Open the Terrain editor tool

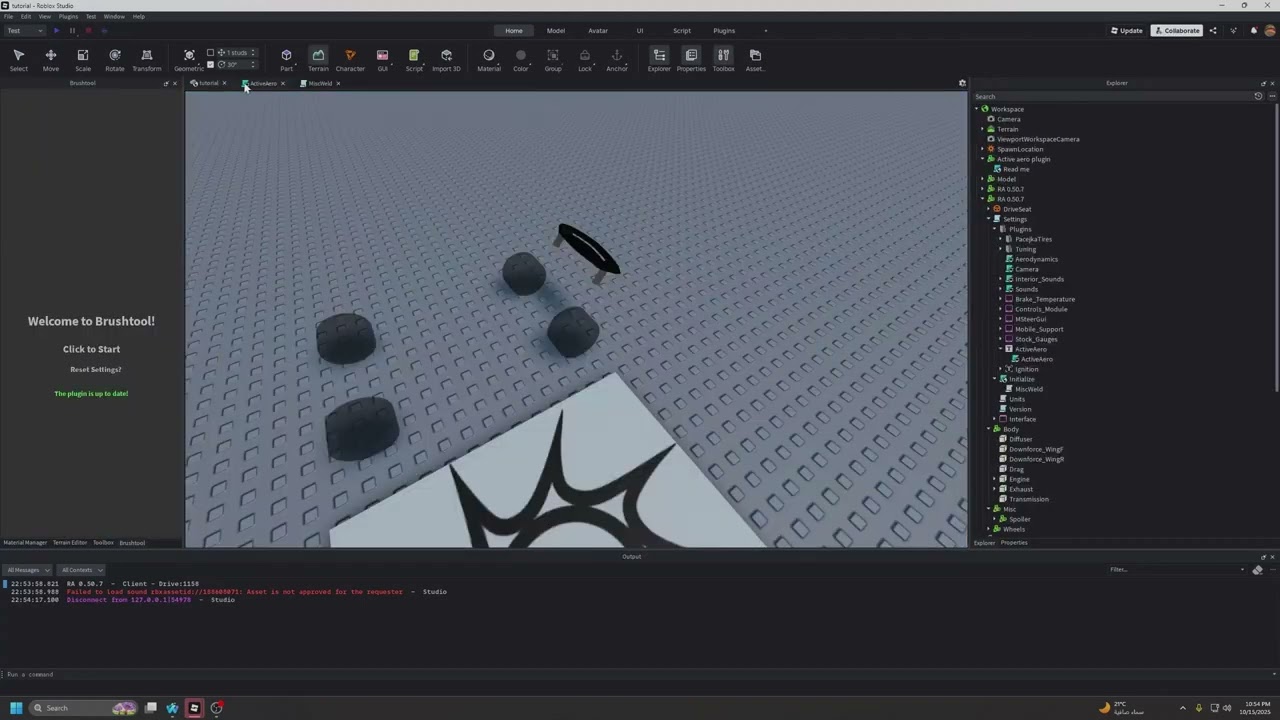point(318,60)
